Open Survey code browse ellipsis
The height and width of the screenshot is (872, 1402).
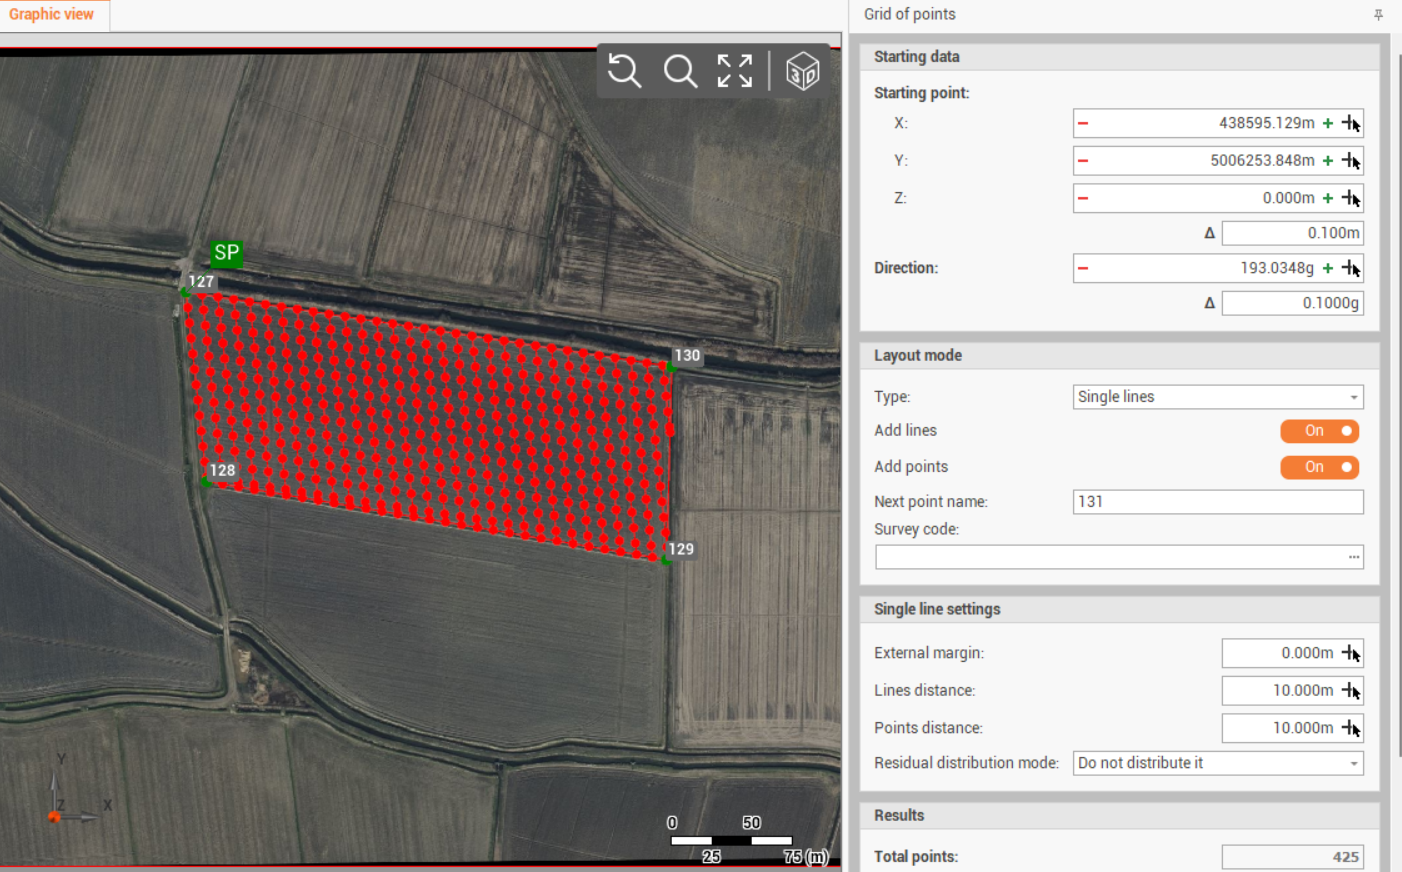tap(1354, 557)
